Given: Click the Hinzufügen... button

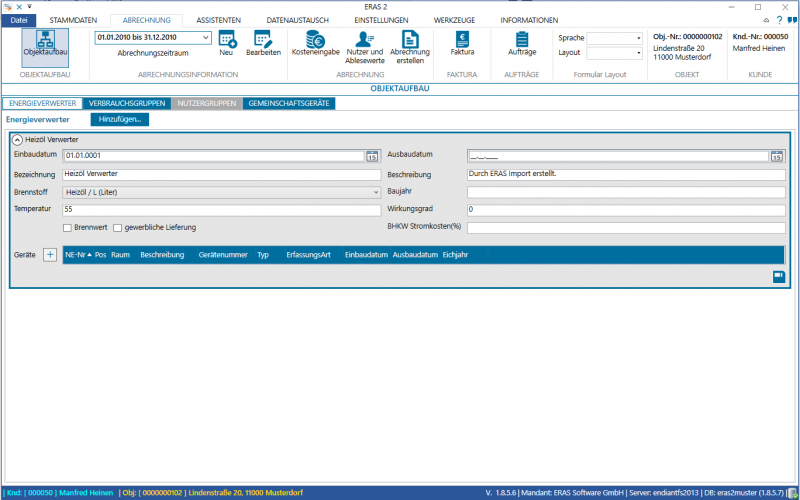Looking at the screenshot, I should point(120,119).
